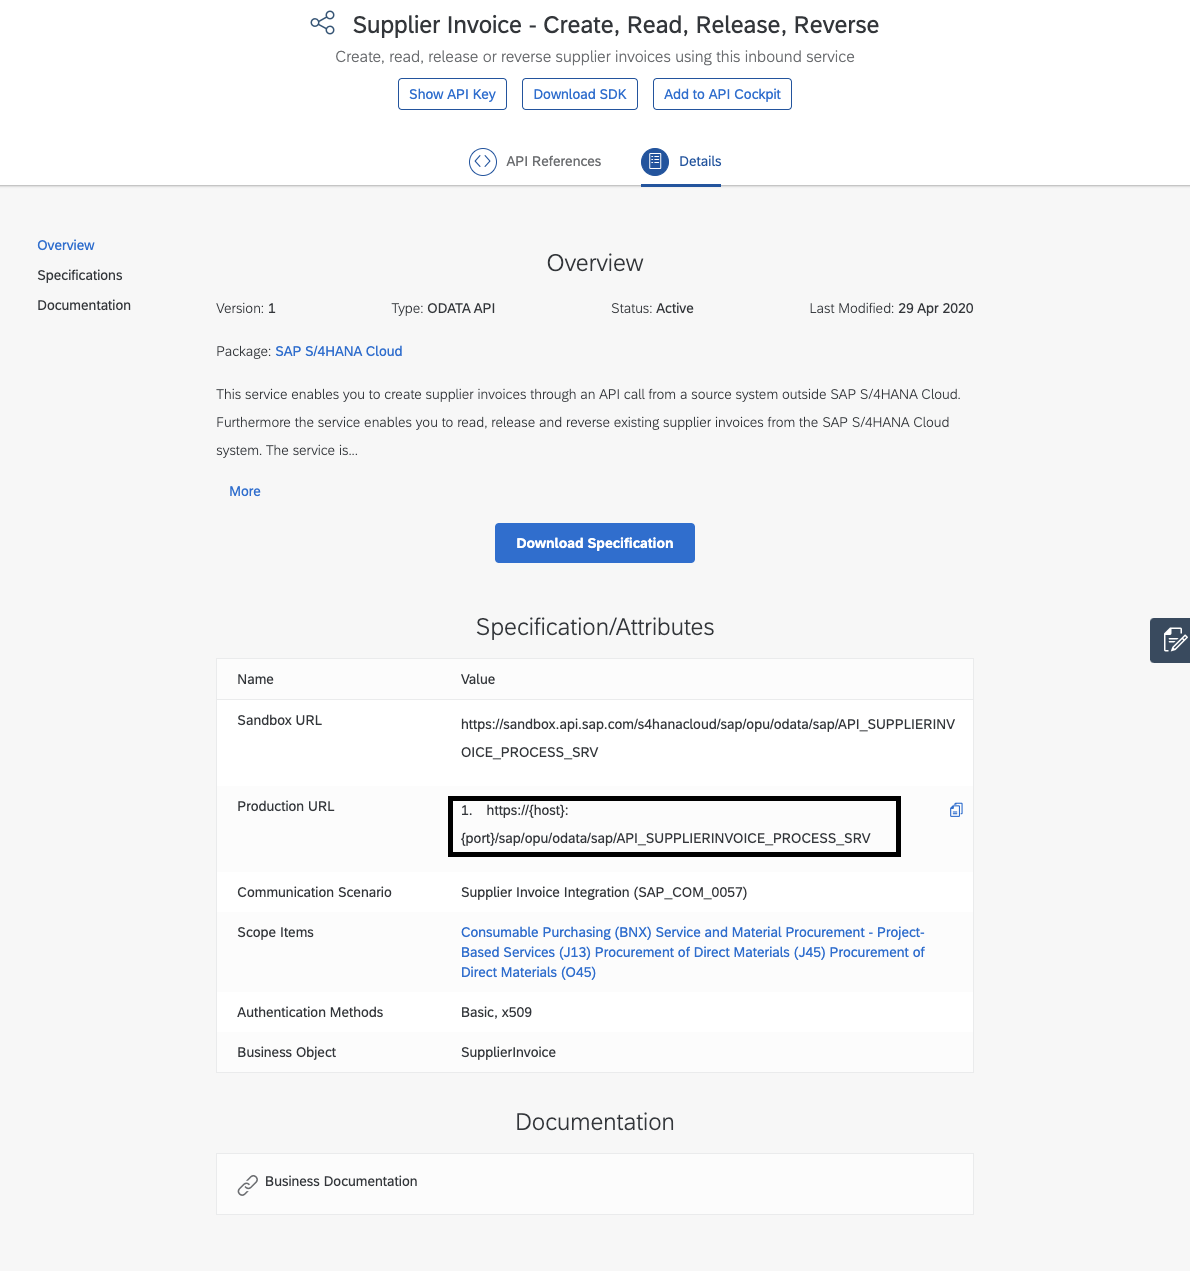Copy the Production URL using the copy icon
Viewport: 1190px width, 1271px height.
pyautogui.click(x=955, y=810)
